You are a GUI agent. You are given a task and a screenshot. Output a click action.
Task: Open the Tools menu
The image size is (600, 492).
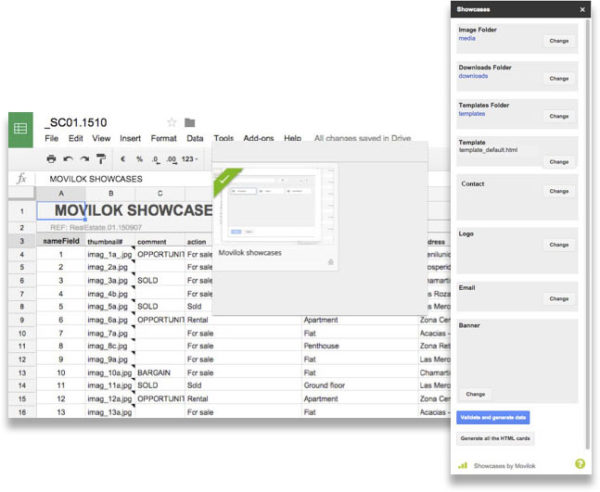point(224,138)
